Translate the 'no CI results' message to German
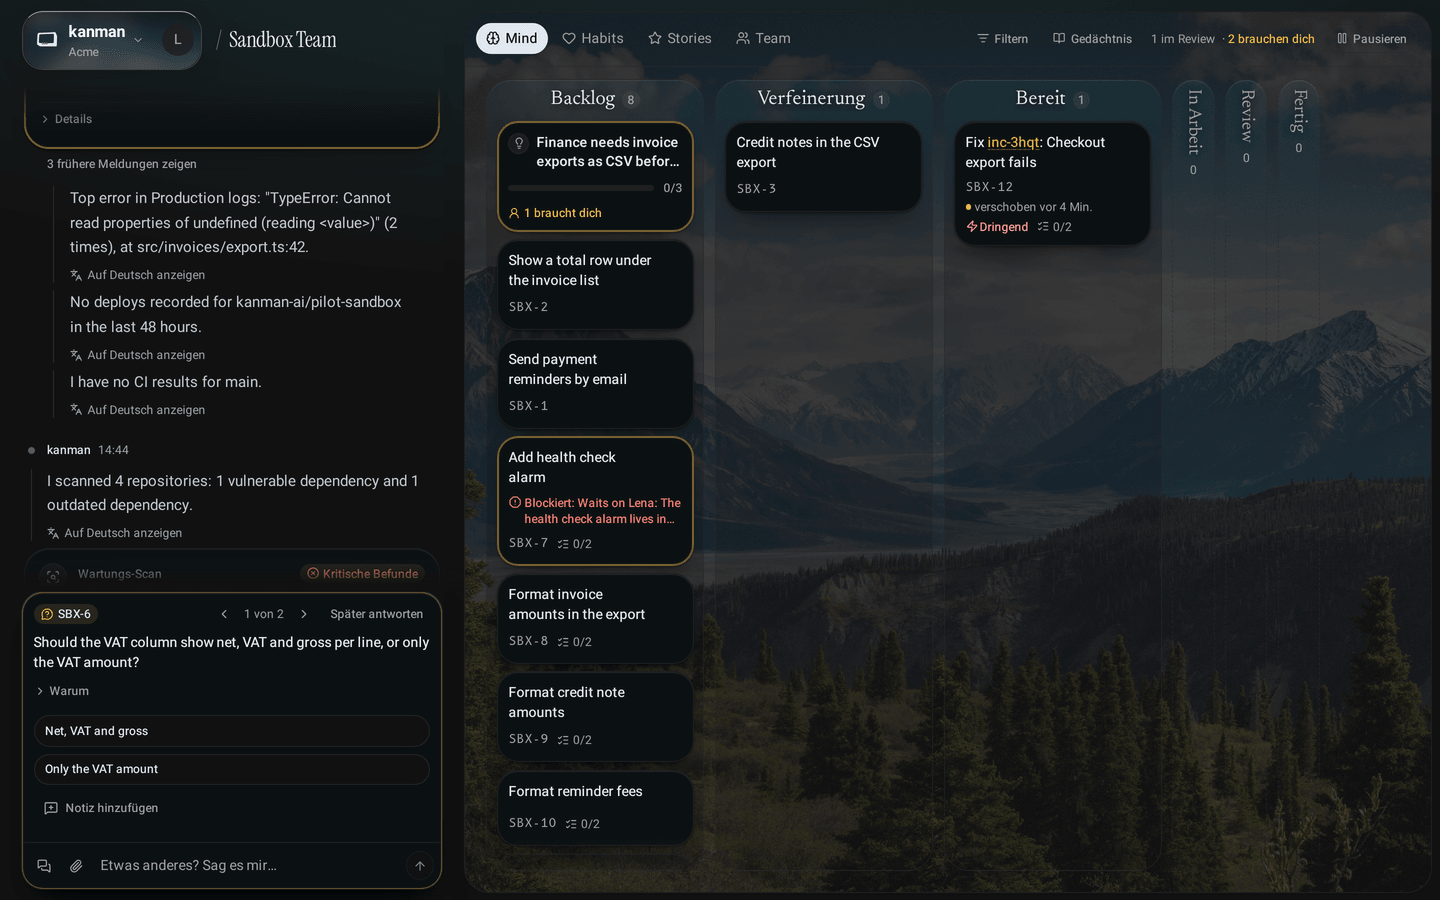This screenshot has width=1440, height=900. click(x=137, y=410)
